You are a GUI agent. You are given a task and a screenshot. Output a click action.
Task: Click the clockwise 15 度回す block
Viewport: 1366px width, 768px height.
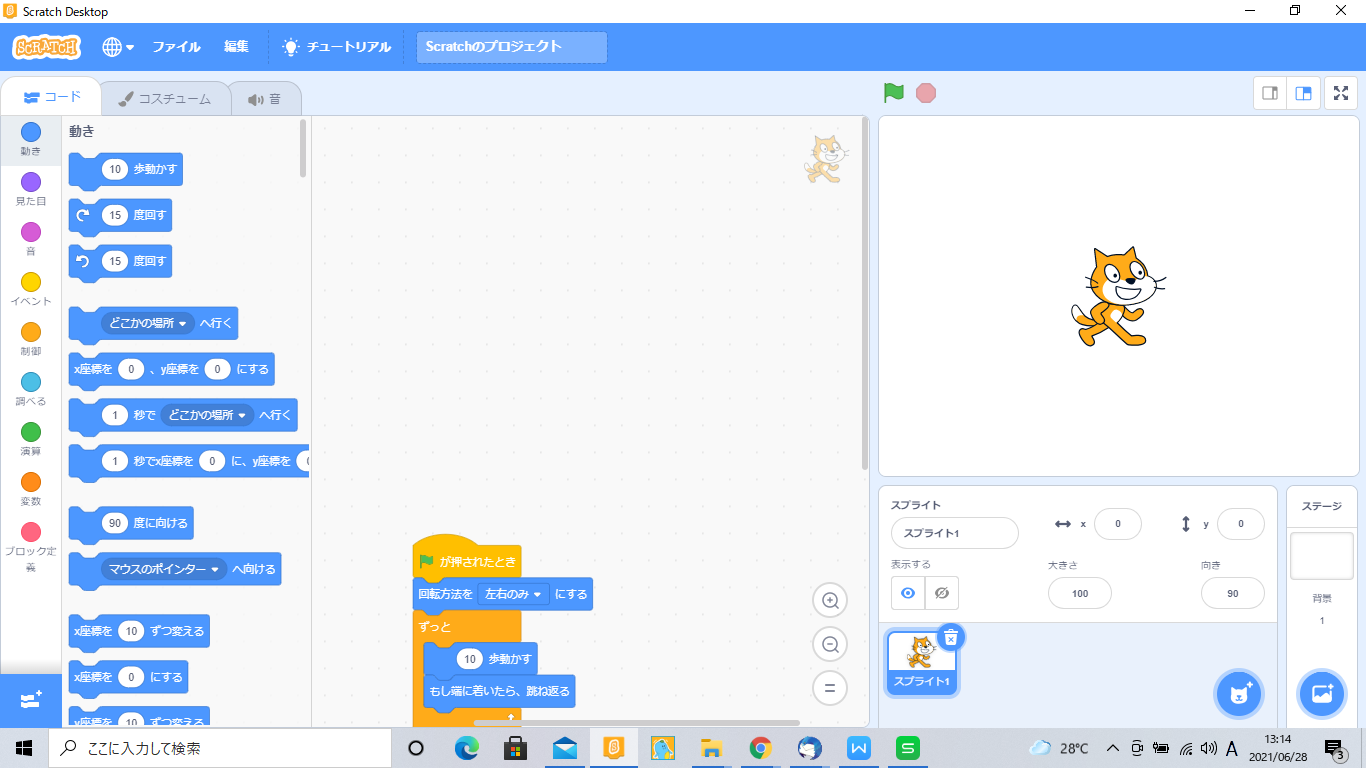[120, 216]
